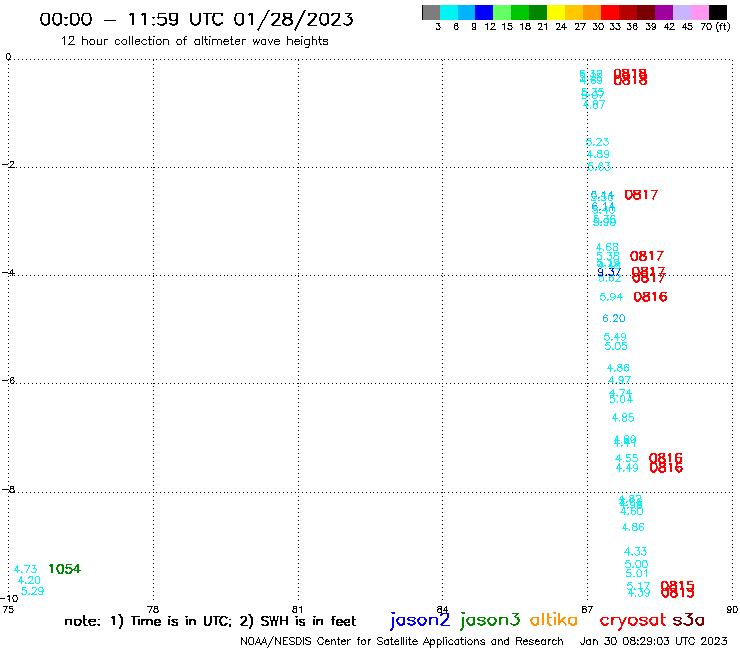Select the -2 latitude axis label
This screenshot has width=740, height=650.
8,164
